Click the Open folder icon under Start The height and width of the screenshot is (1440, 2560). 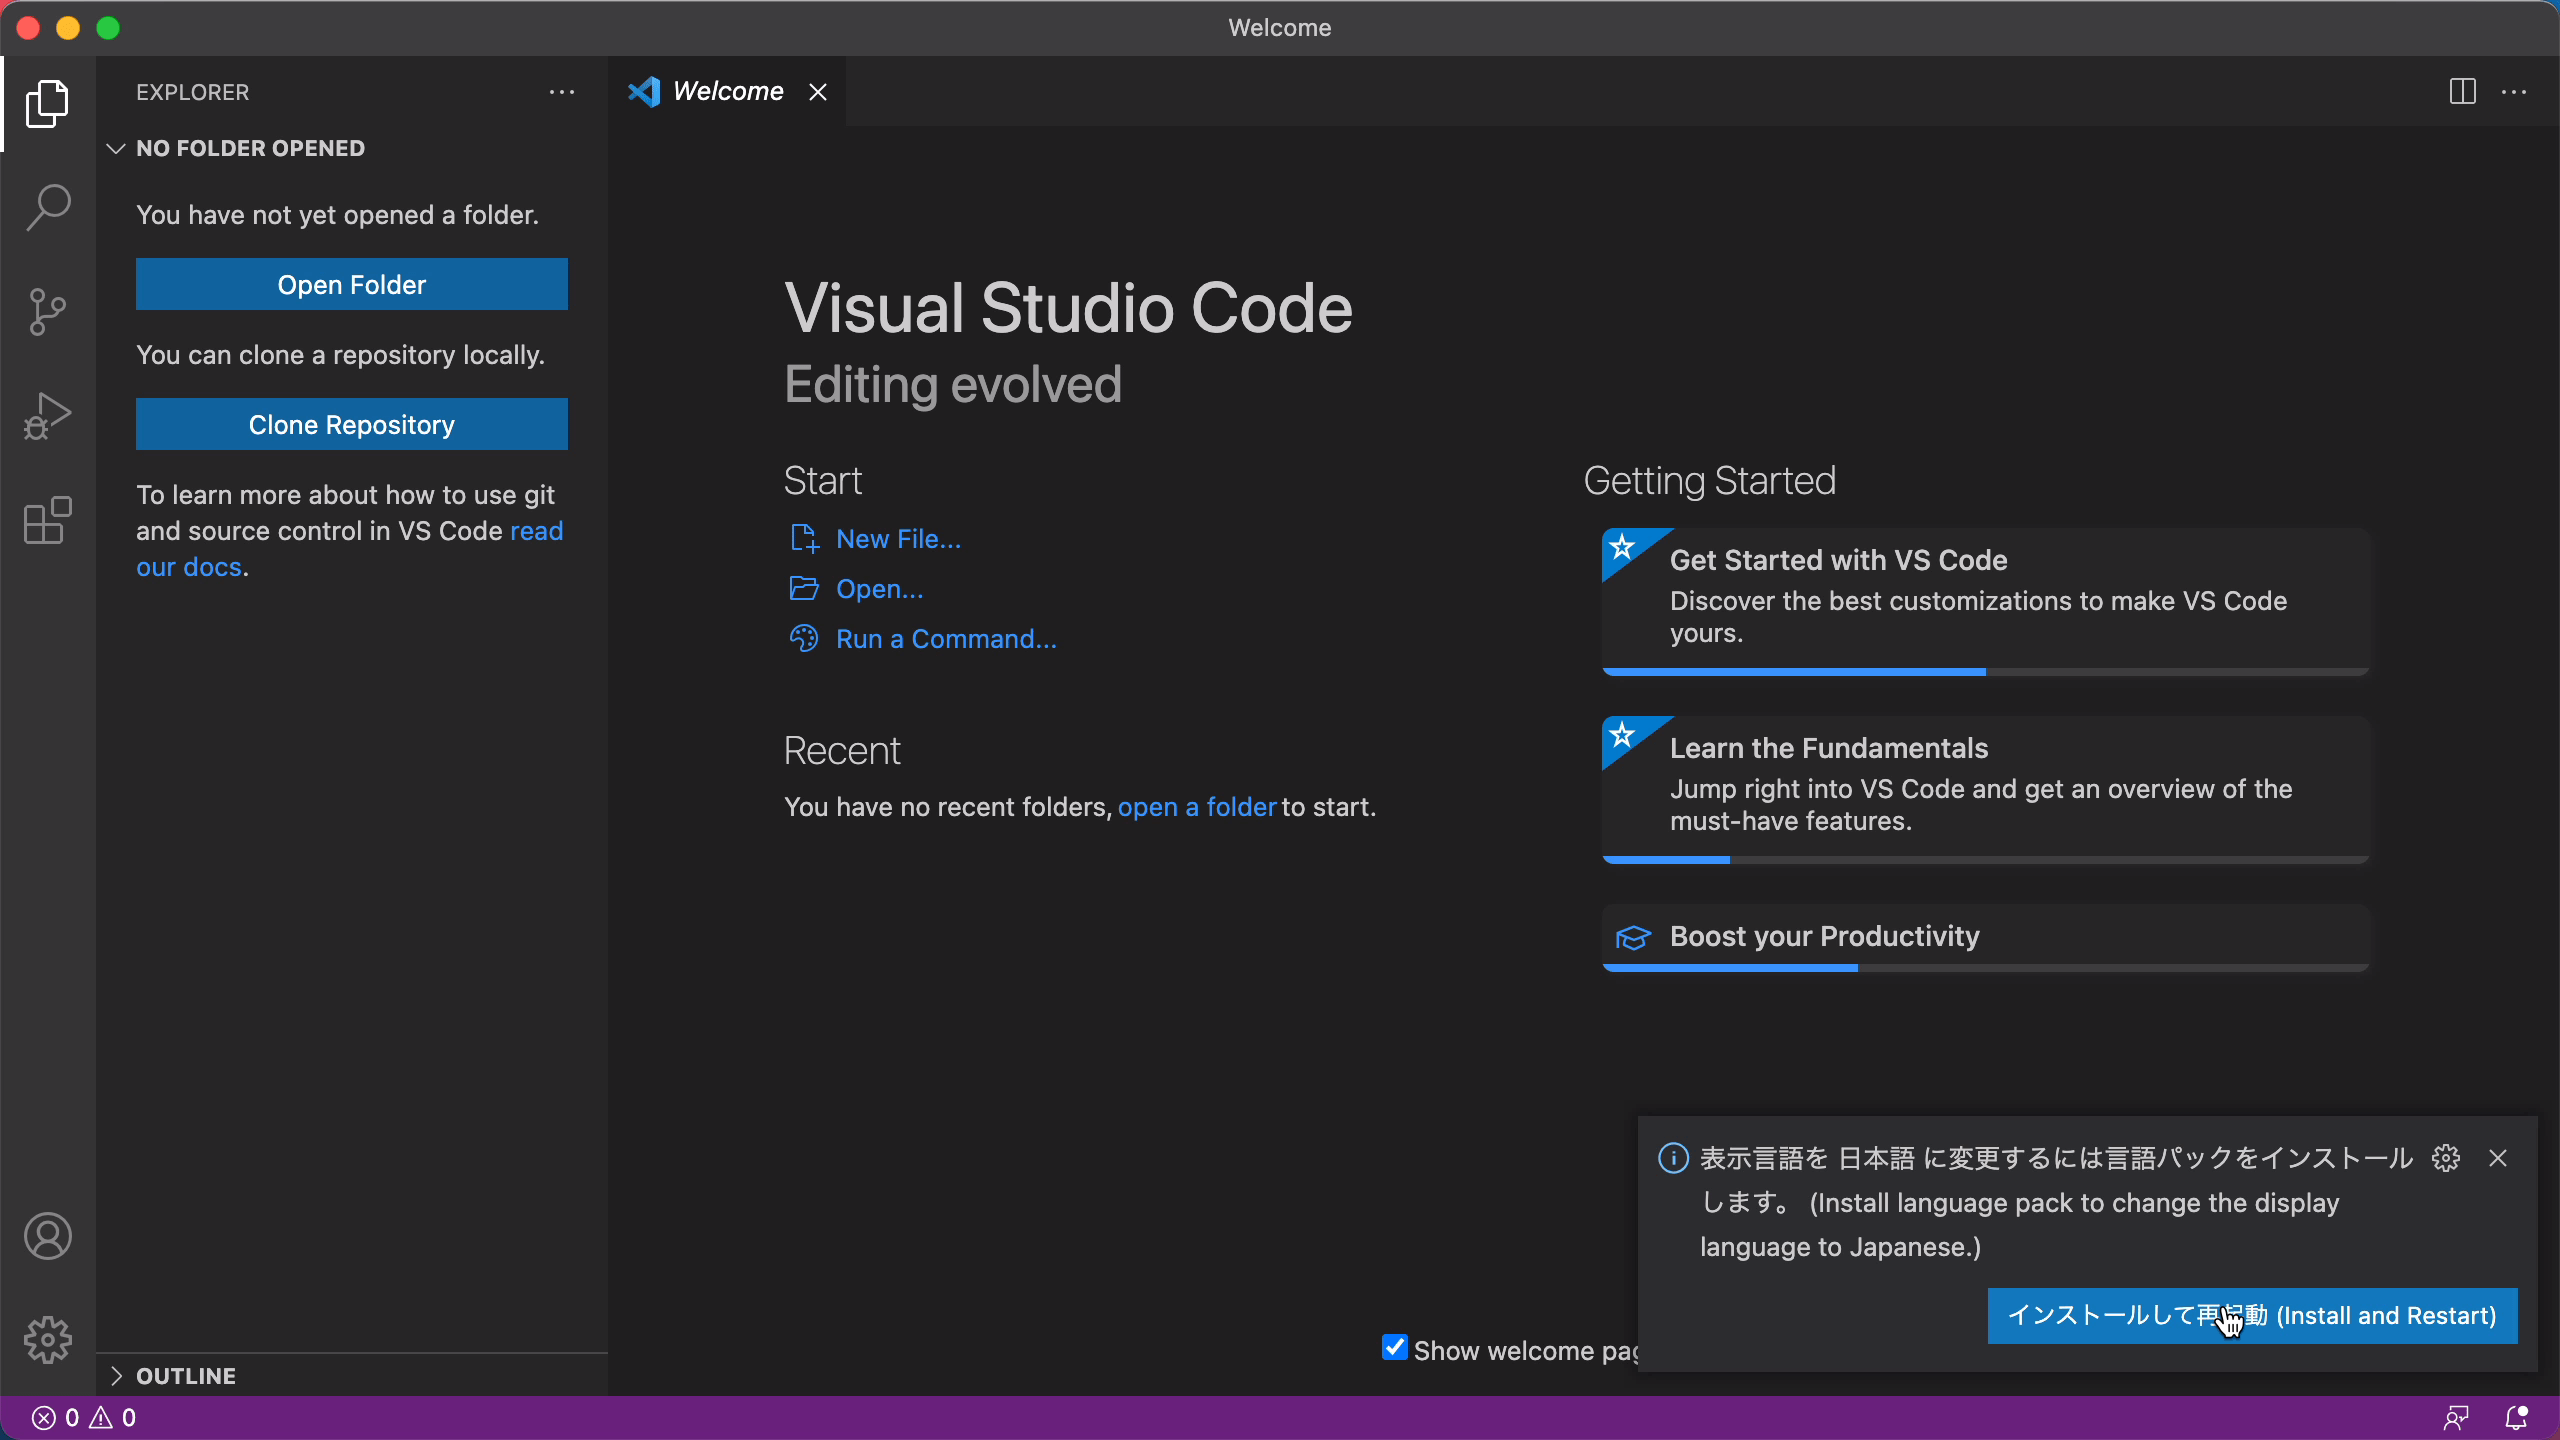coord(804,589)
